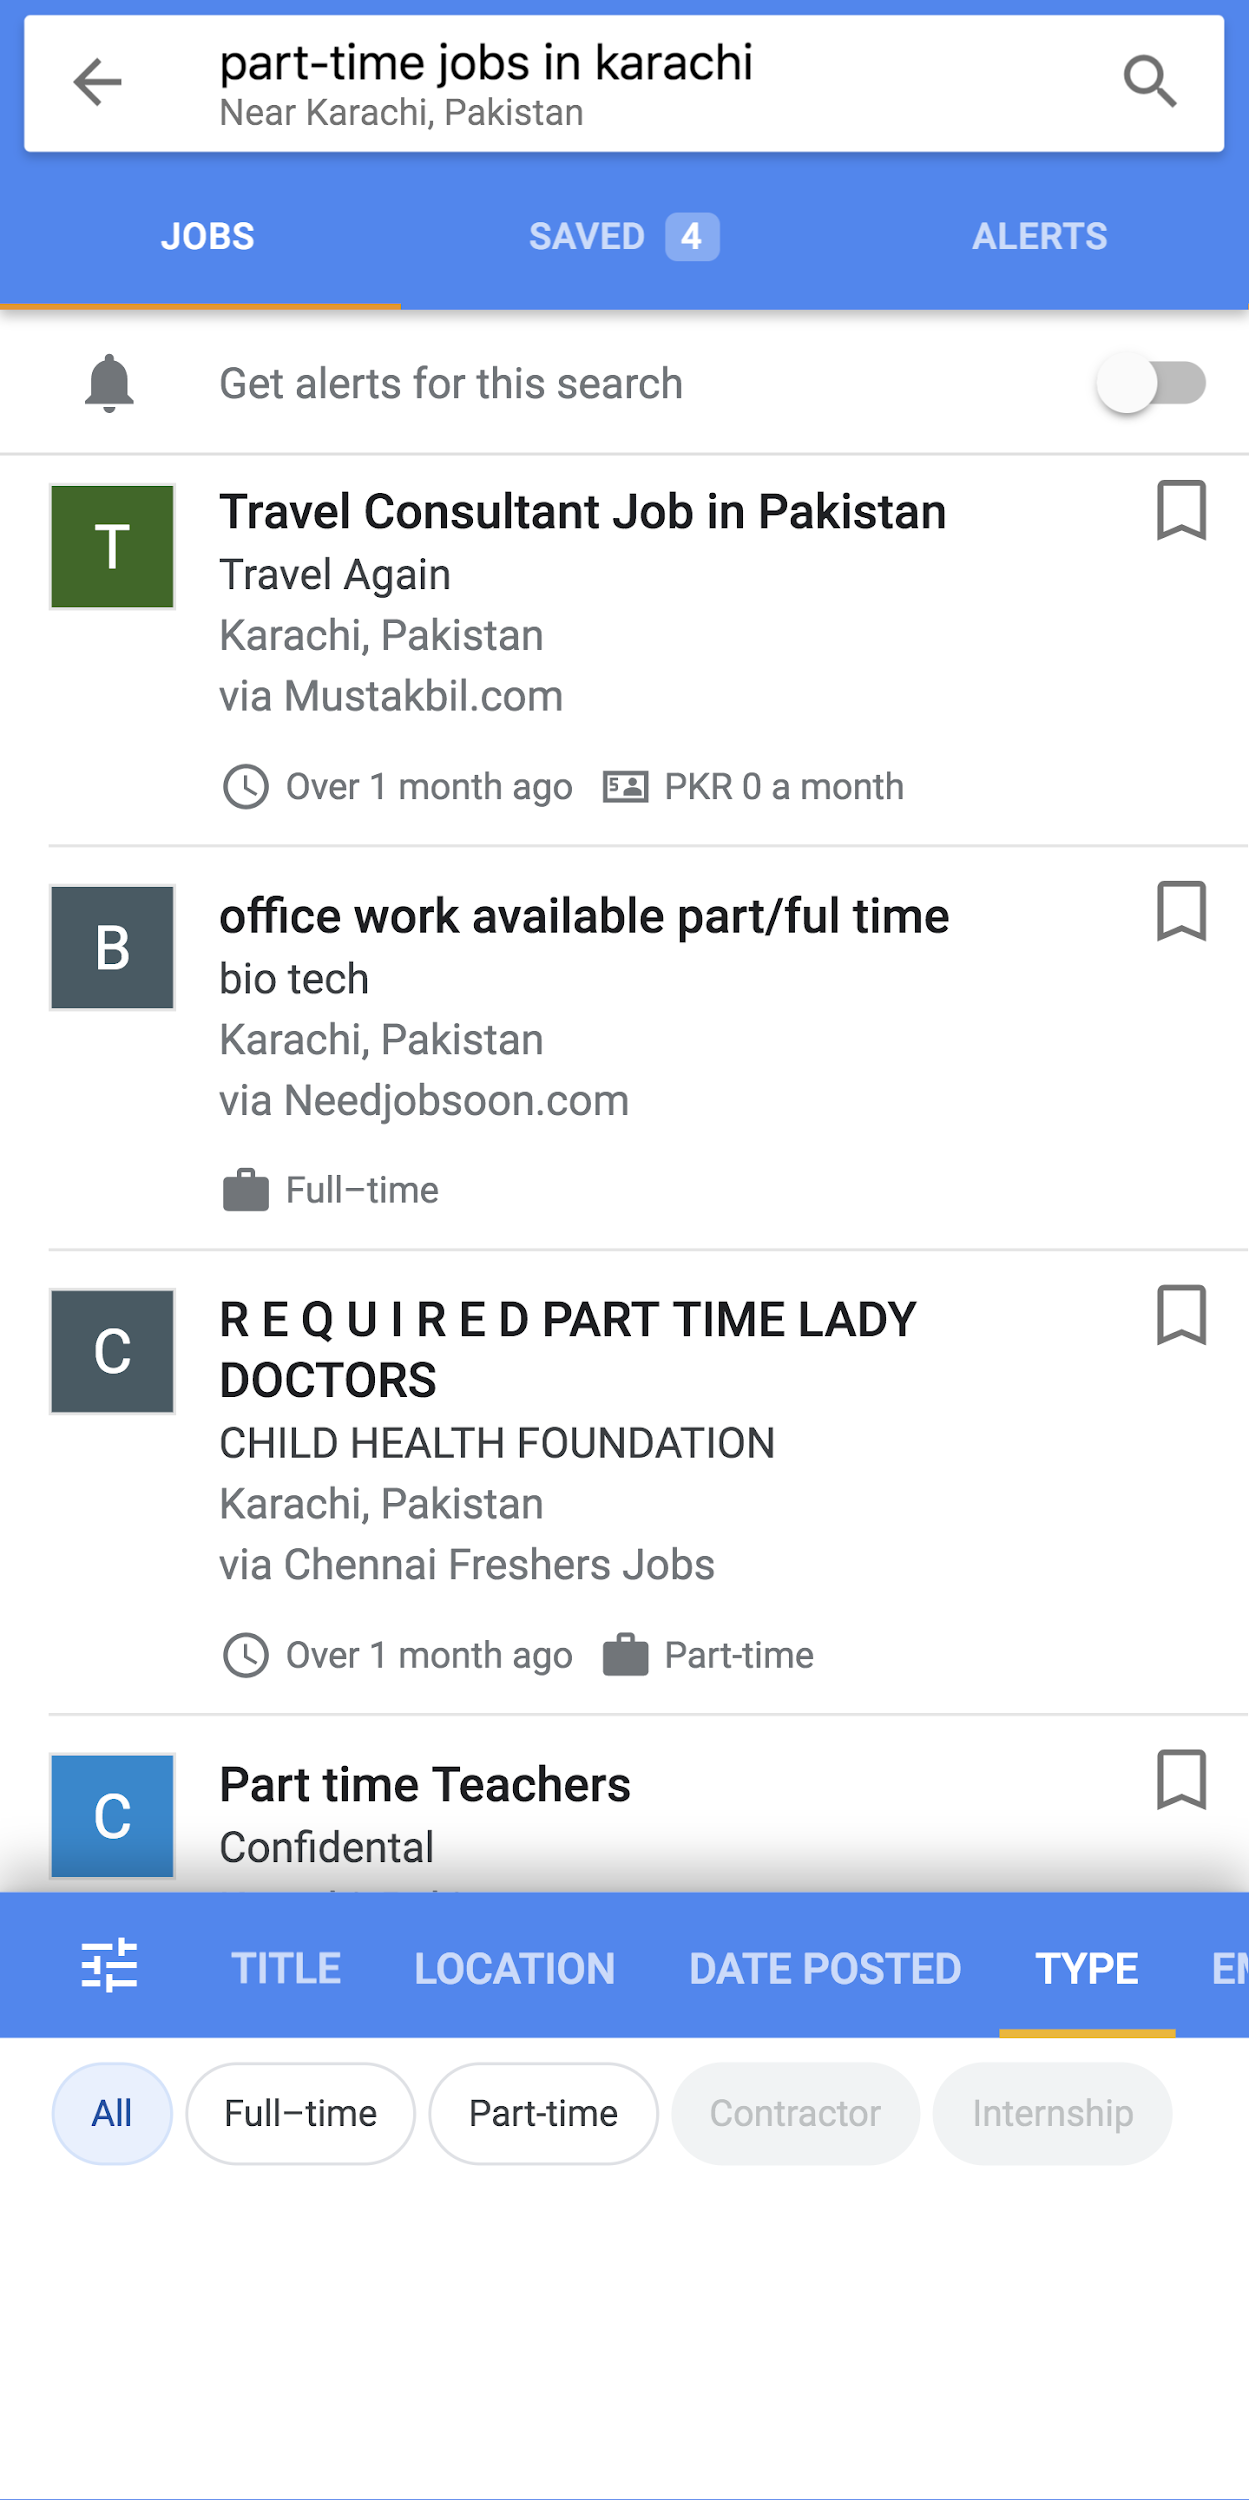Open the Part time Teachers job title
This screenshot has width=1249, height=2500.
(x=425, y=1785)
